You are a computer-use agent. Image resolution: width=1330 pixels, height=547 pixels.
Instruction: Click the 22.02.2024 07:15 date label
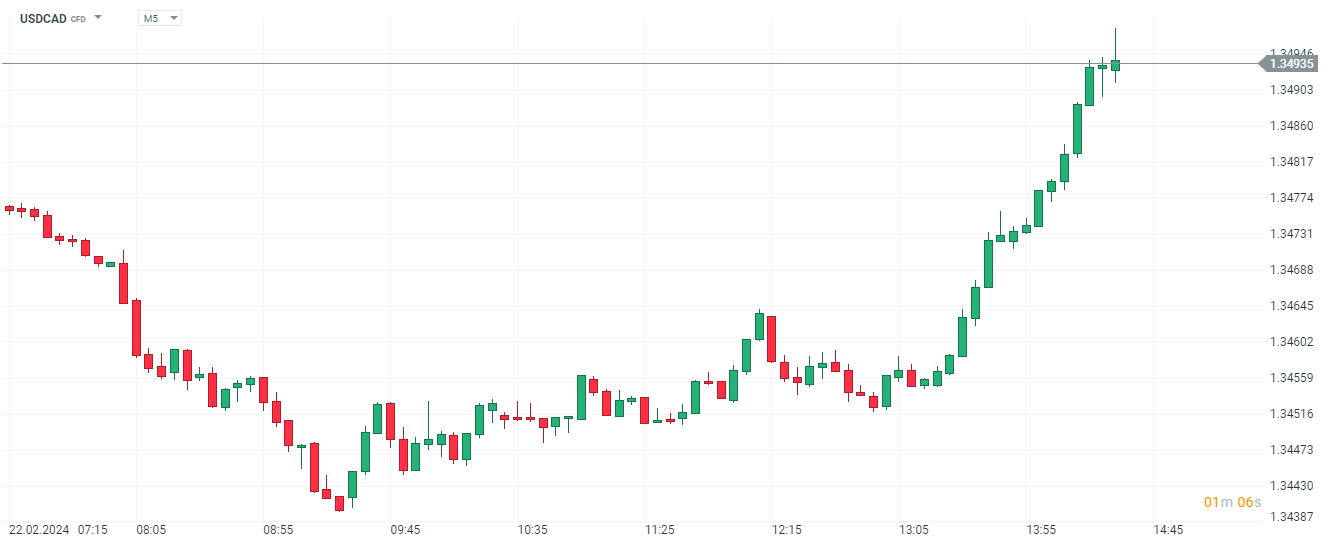tap(58, 529)
